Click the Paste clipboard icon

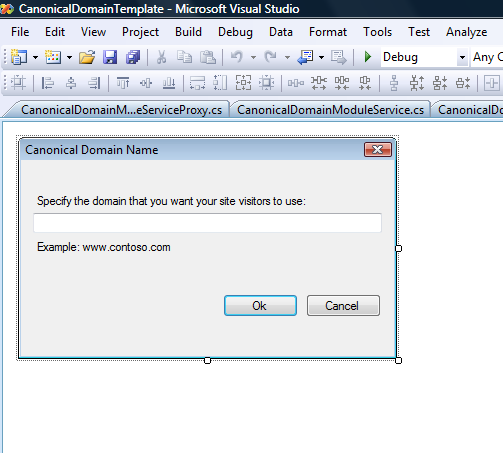(208, 57)
